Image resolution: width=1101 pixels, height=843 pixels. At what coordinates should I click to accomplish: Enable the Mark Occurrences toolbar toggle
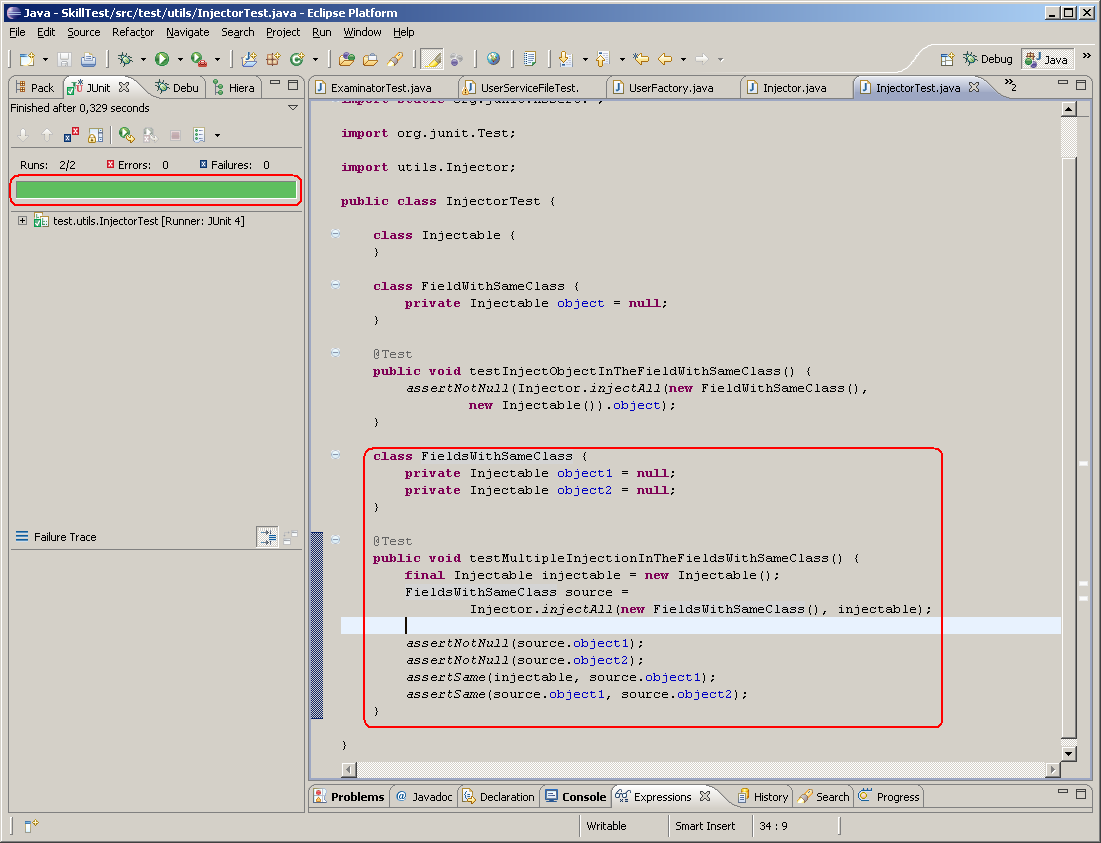(434, 58)
